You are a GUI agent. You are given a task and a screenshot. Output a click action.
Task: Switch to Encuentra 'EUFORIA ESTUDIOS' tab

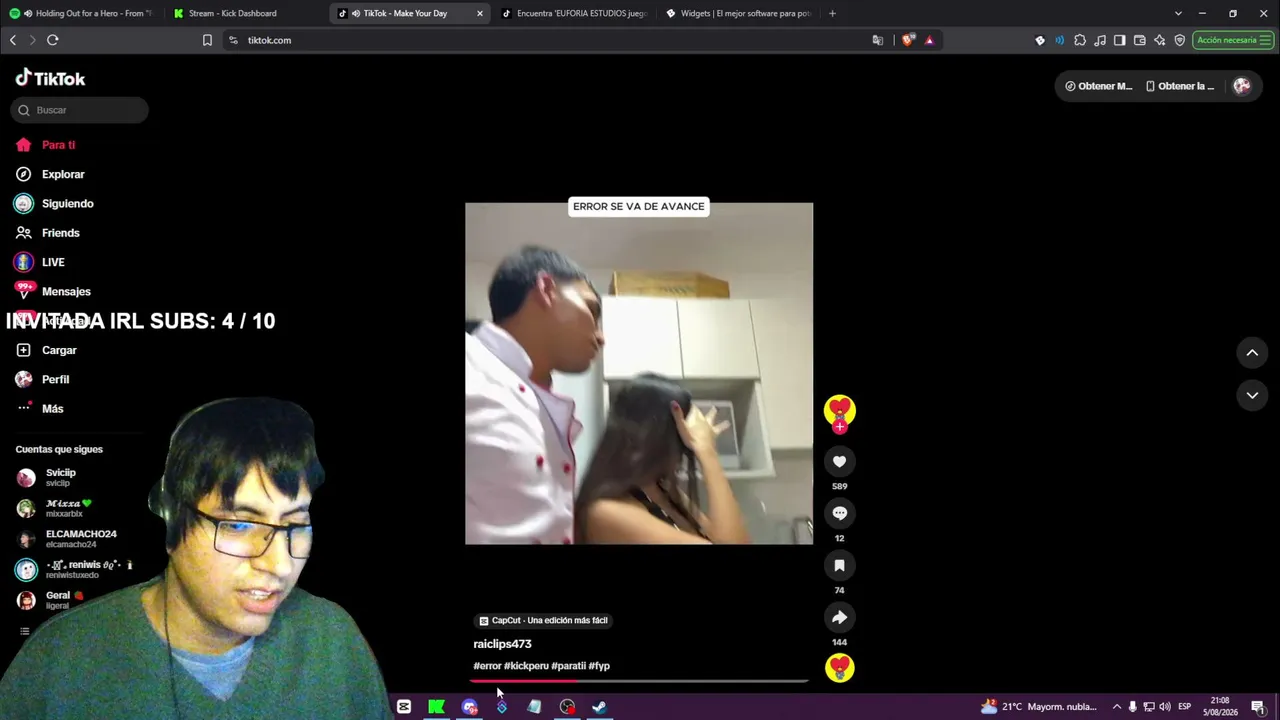tap(574, 13)
